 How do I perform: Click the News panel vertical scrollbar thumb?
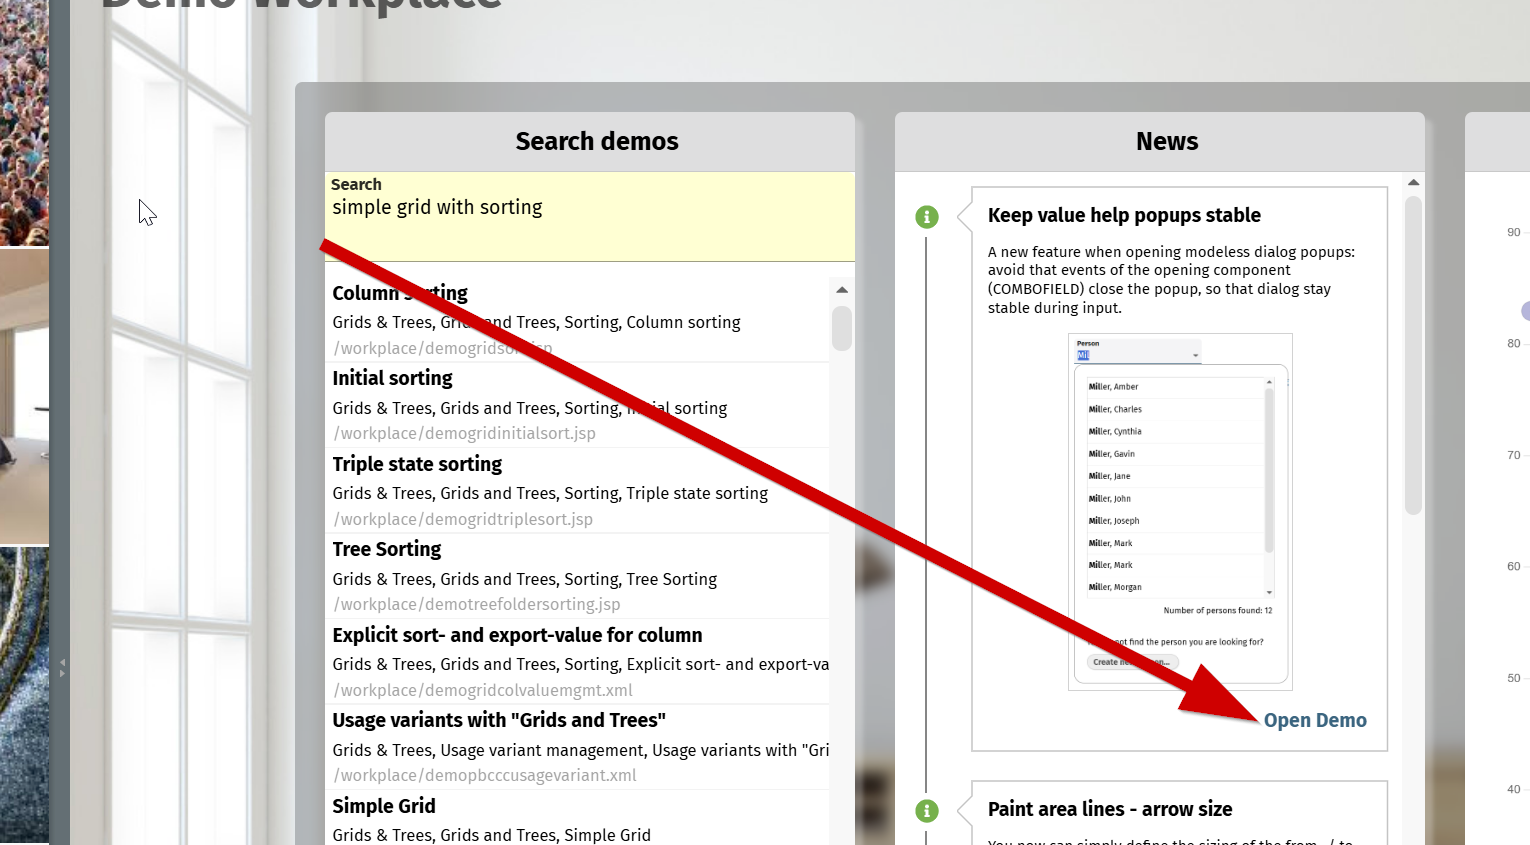[x=1413, y=355]
